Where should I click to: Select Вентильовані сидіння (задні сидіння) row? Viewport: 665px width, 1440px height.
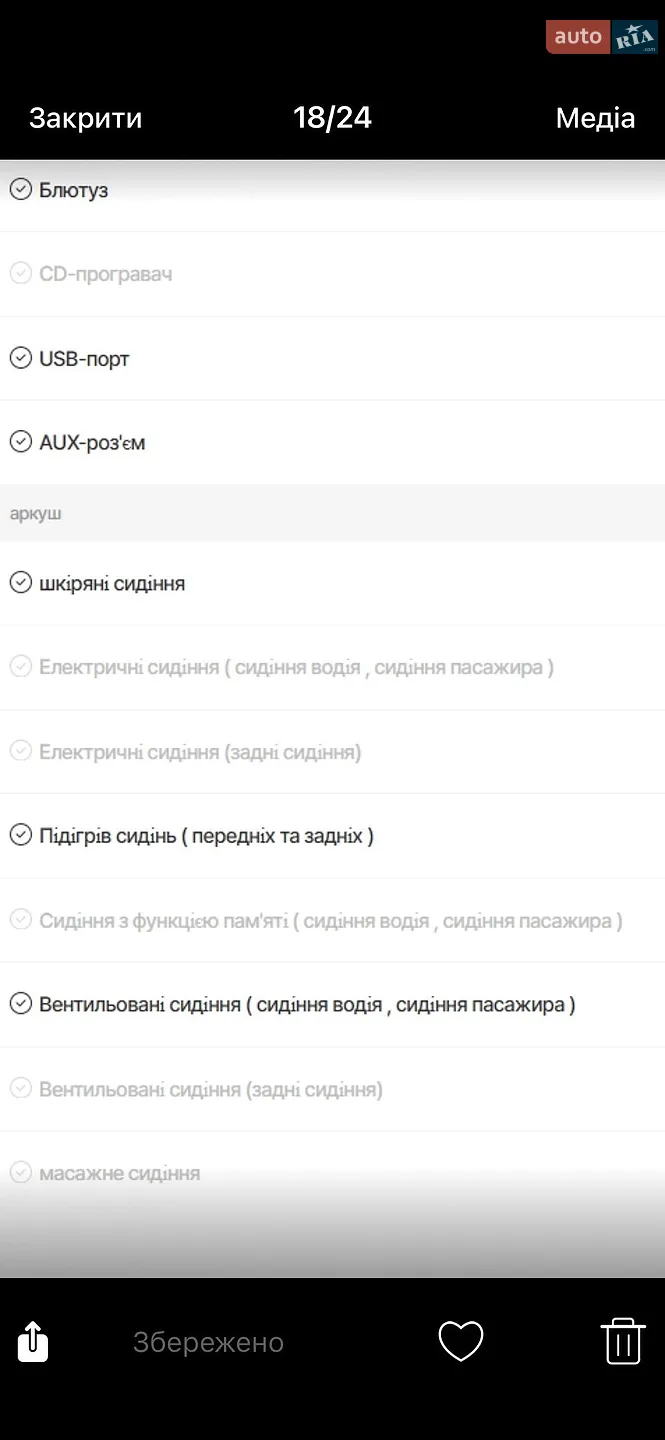(332, 1089)
